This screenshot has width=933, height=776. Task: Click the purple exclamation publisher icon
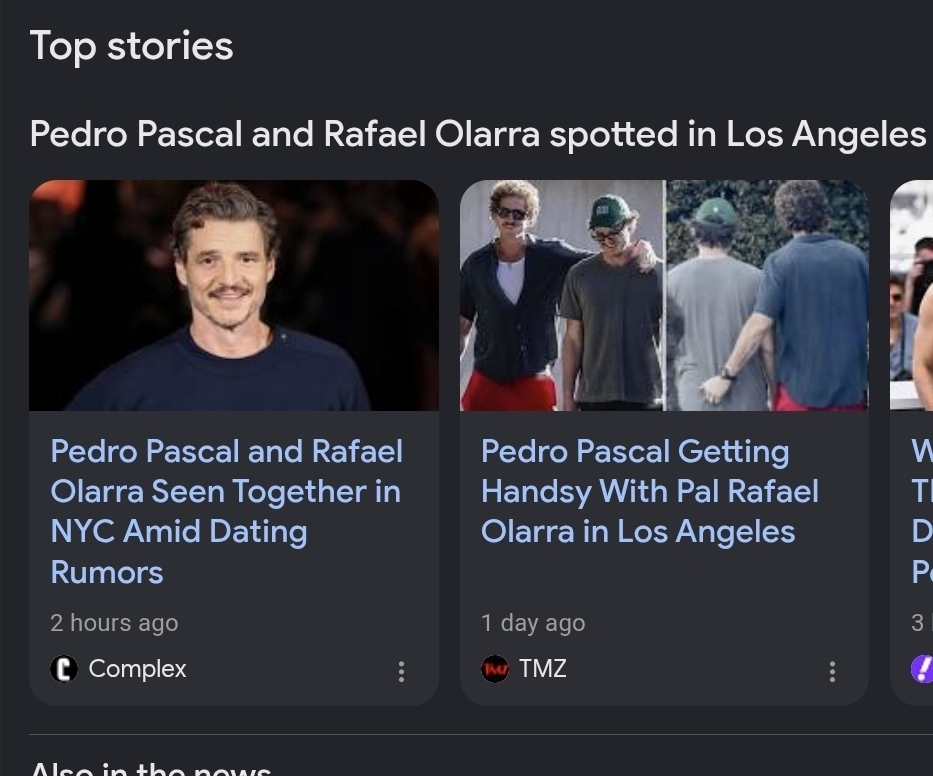[923, 669]
